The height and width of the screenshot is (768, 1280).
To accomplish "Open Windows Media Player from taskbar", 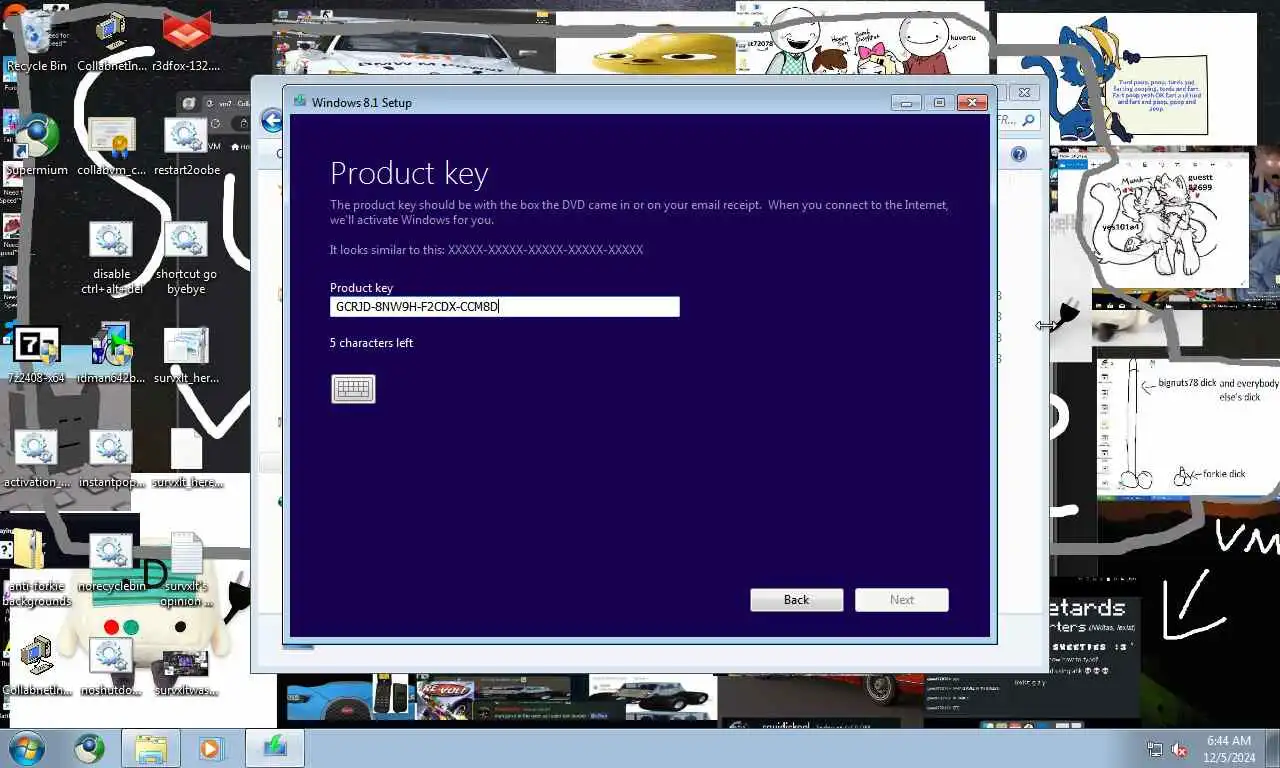I will tap(211, 748).
